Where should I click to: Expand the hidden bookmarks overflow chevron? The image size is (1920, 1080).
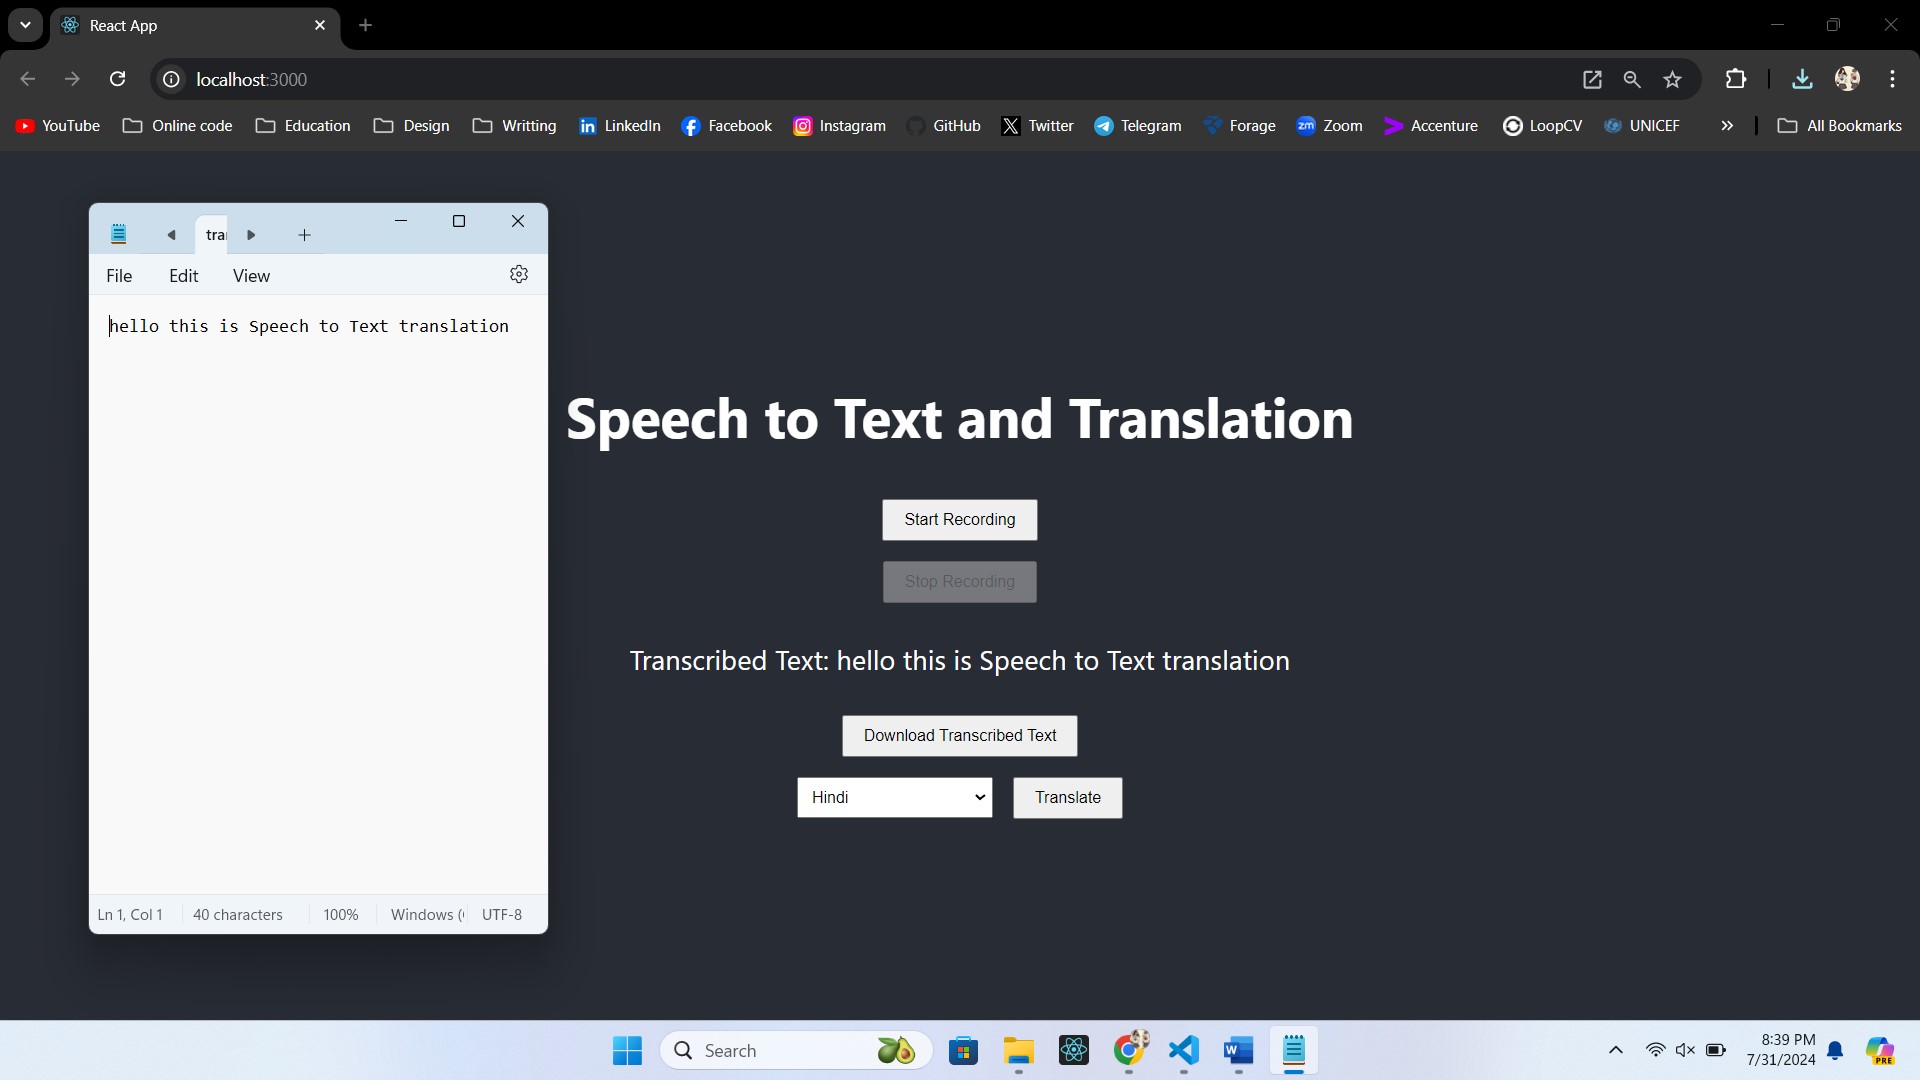1727,125
